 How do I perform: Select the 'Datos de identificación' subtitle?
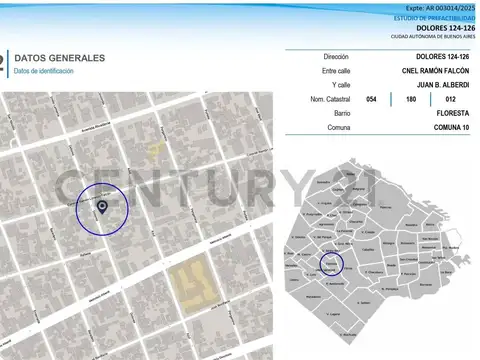tap(44, 71)
